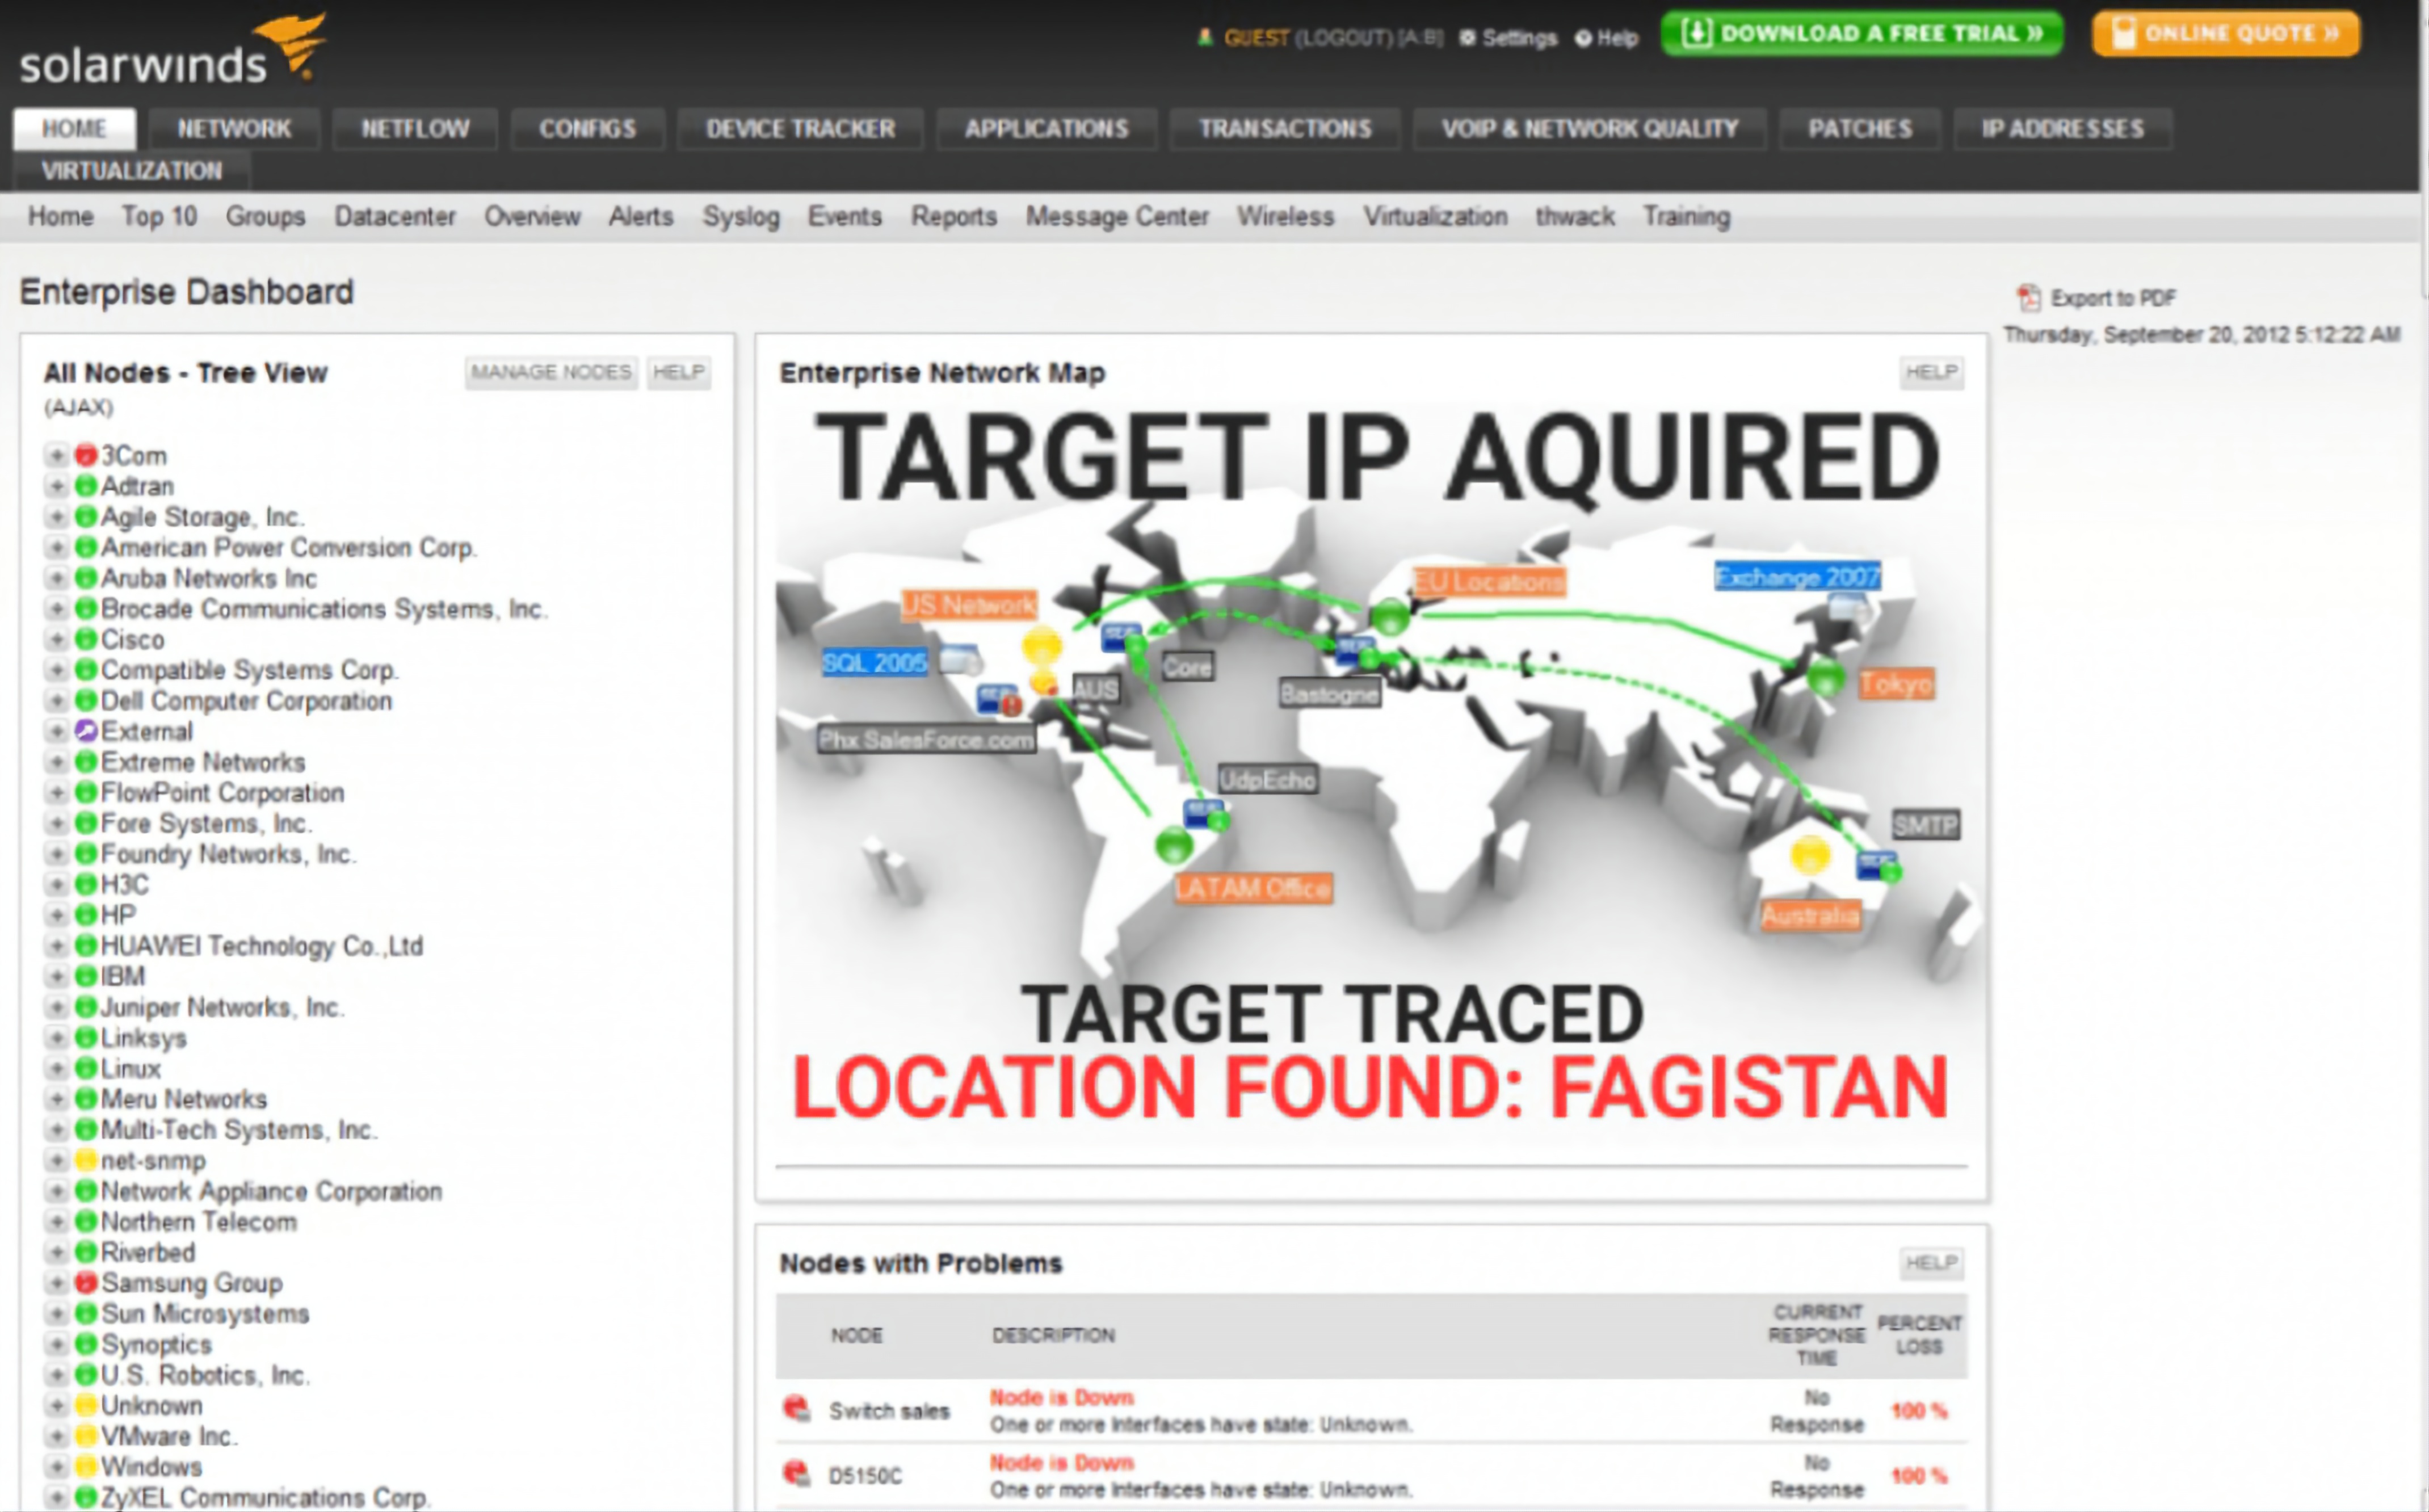
Task: Click the yellow VMware Inc. status icon
Action: (x=86, y=1437)
